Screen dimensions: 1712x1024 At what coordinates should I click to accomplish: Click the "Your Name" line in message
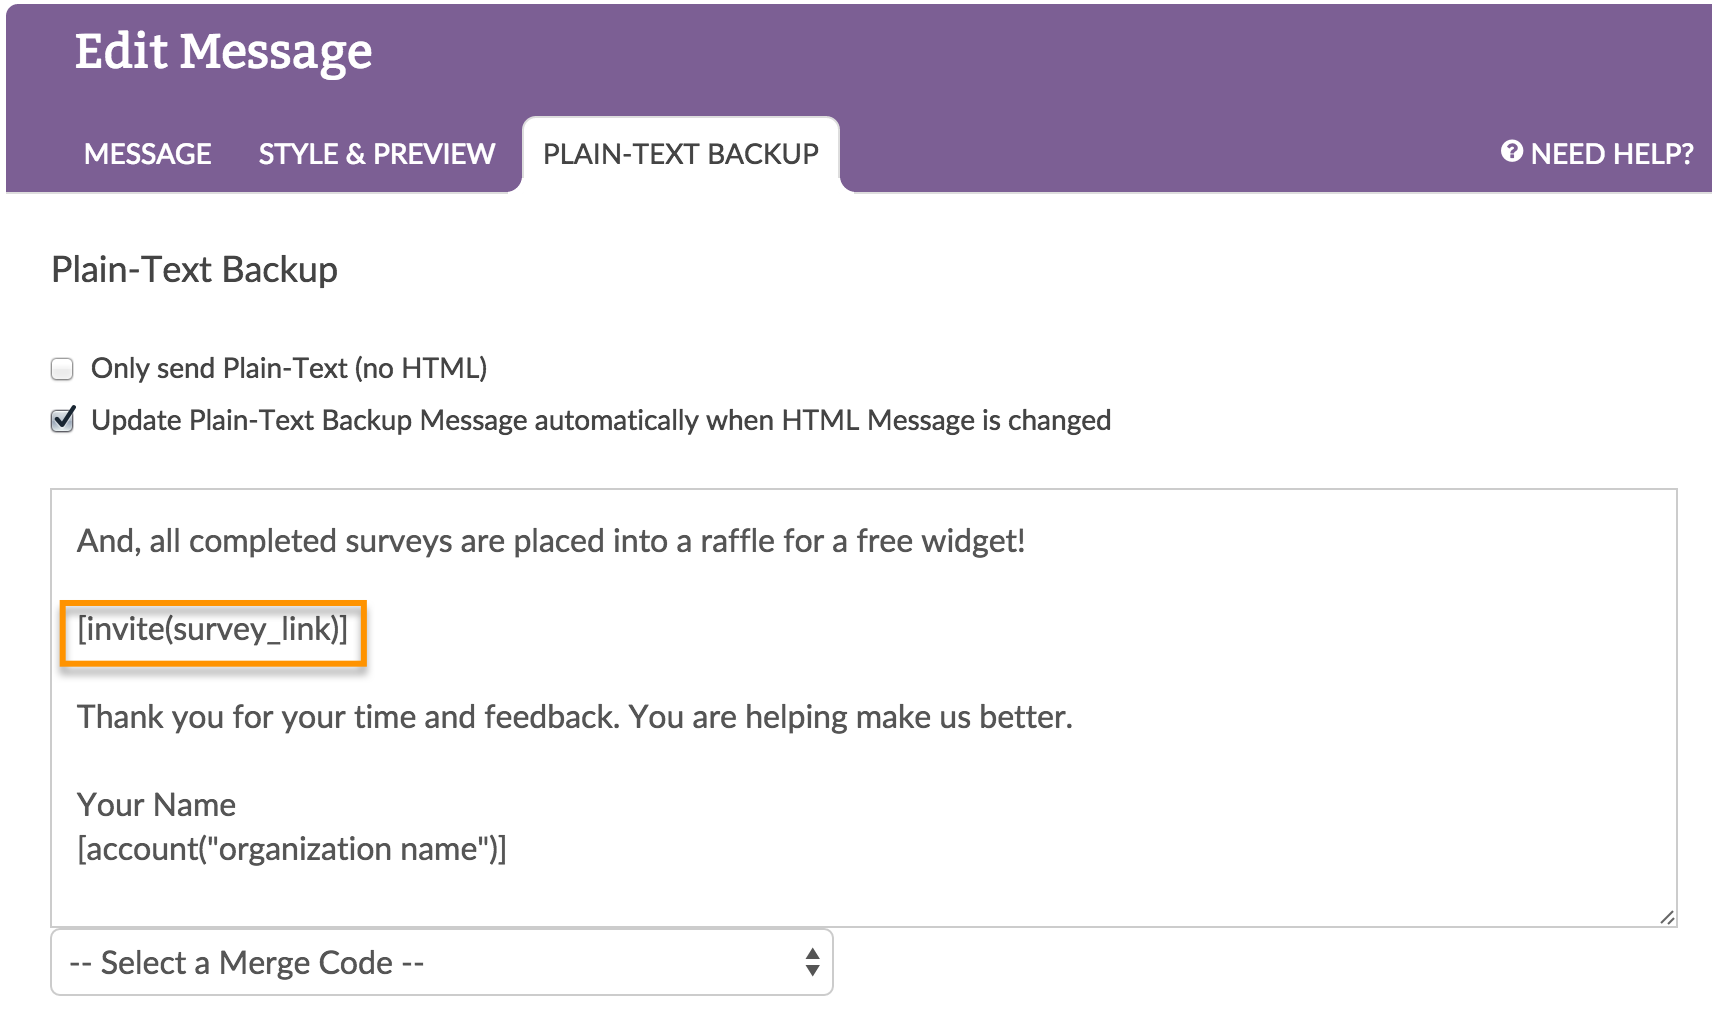click(x=157, y=805)
